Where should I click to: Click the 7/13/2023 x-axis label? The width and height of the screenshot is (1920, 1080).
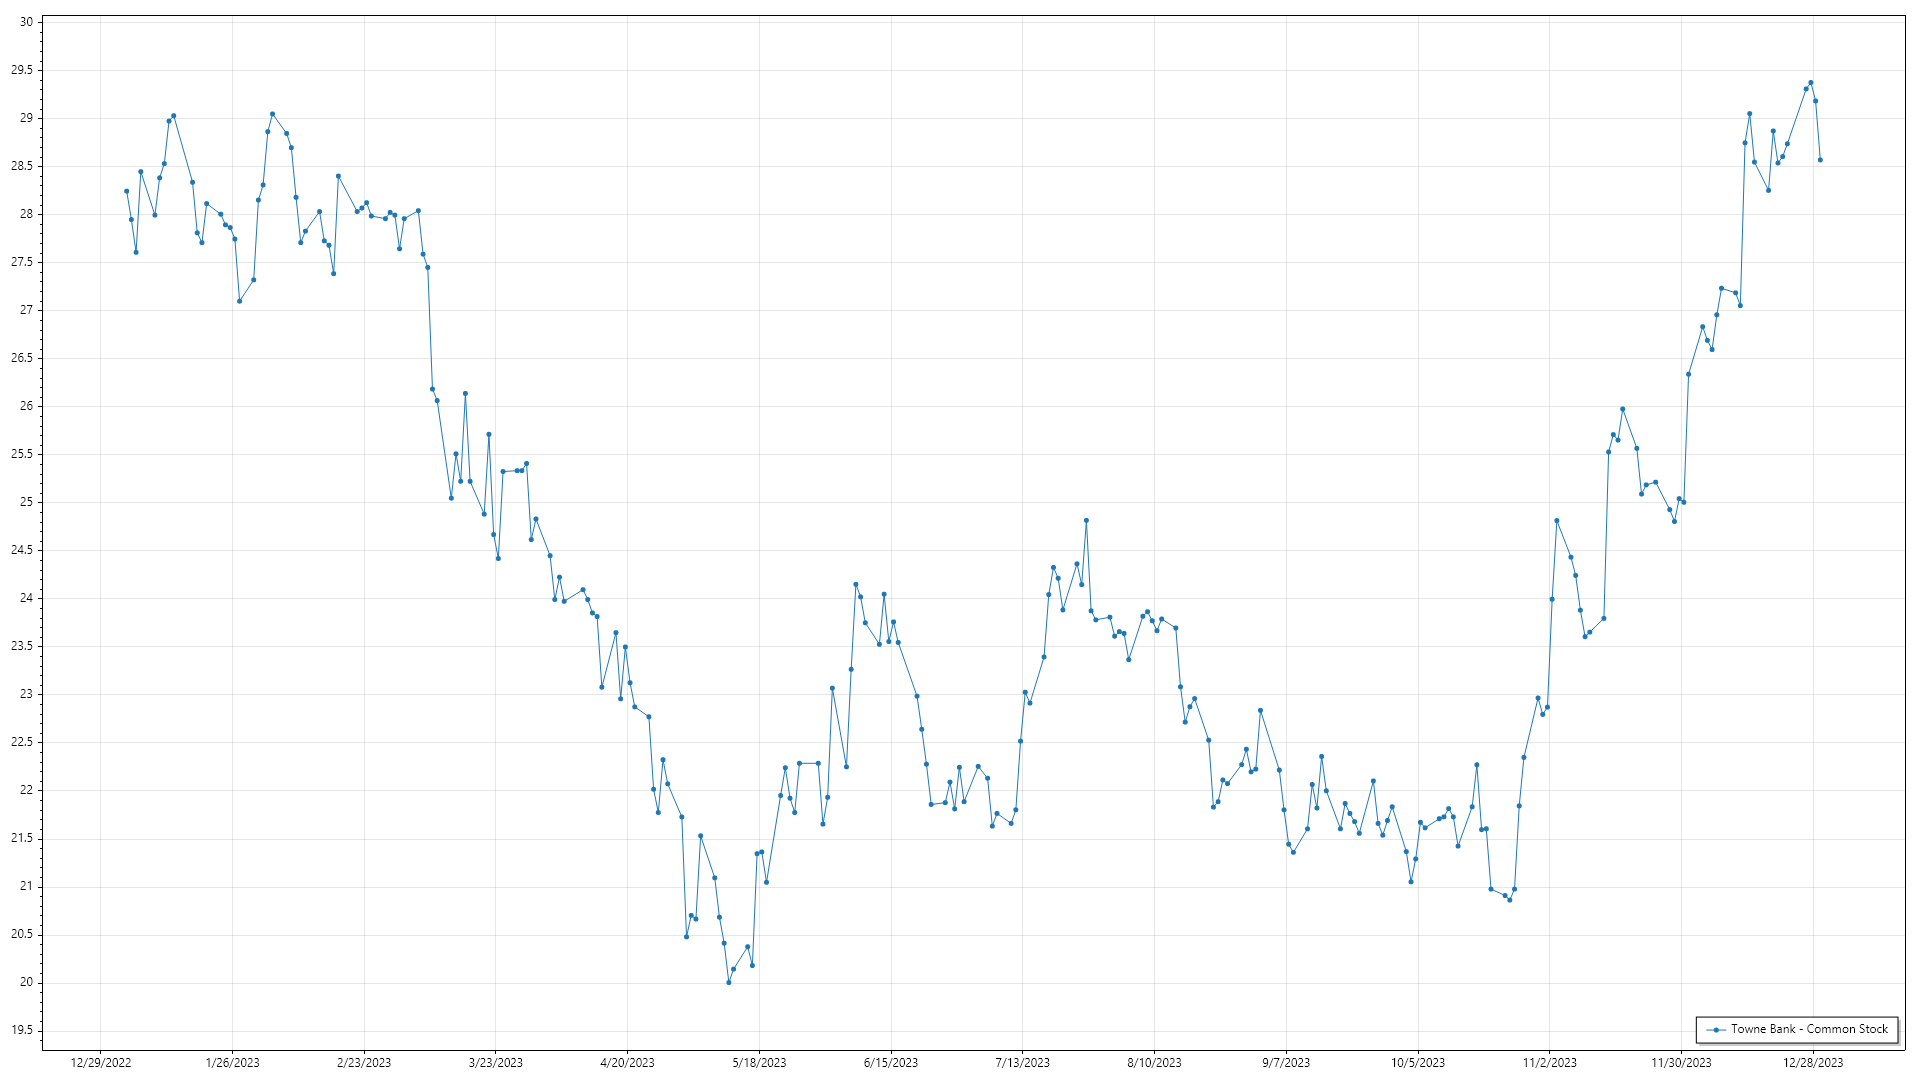[x=1022, y=1063]
